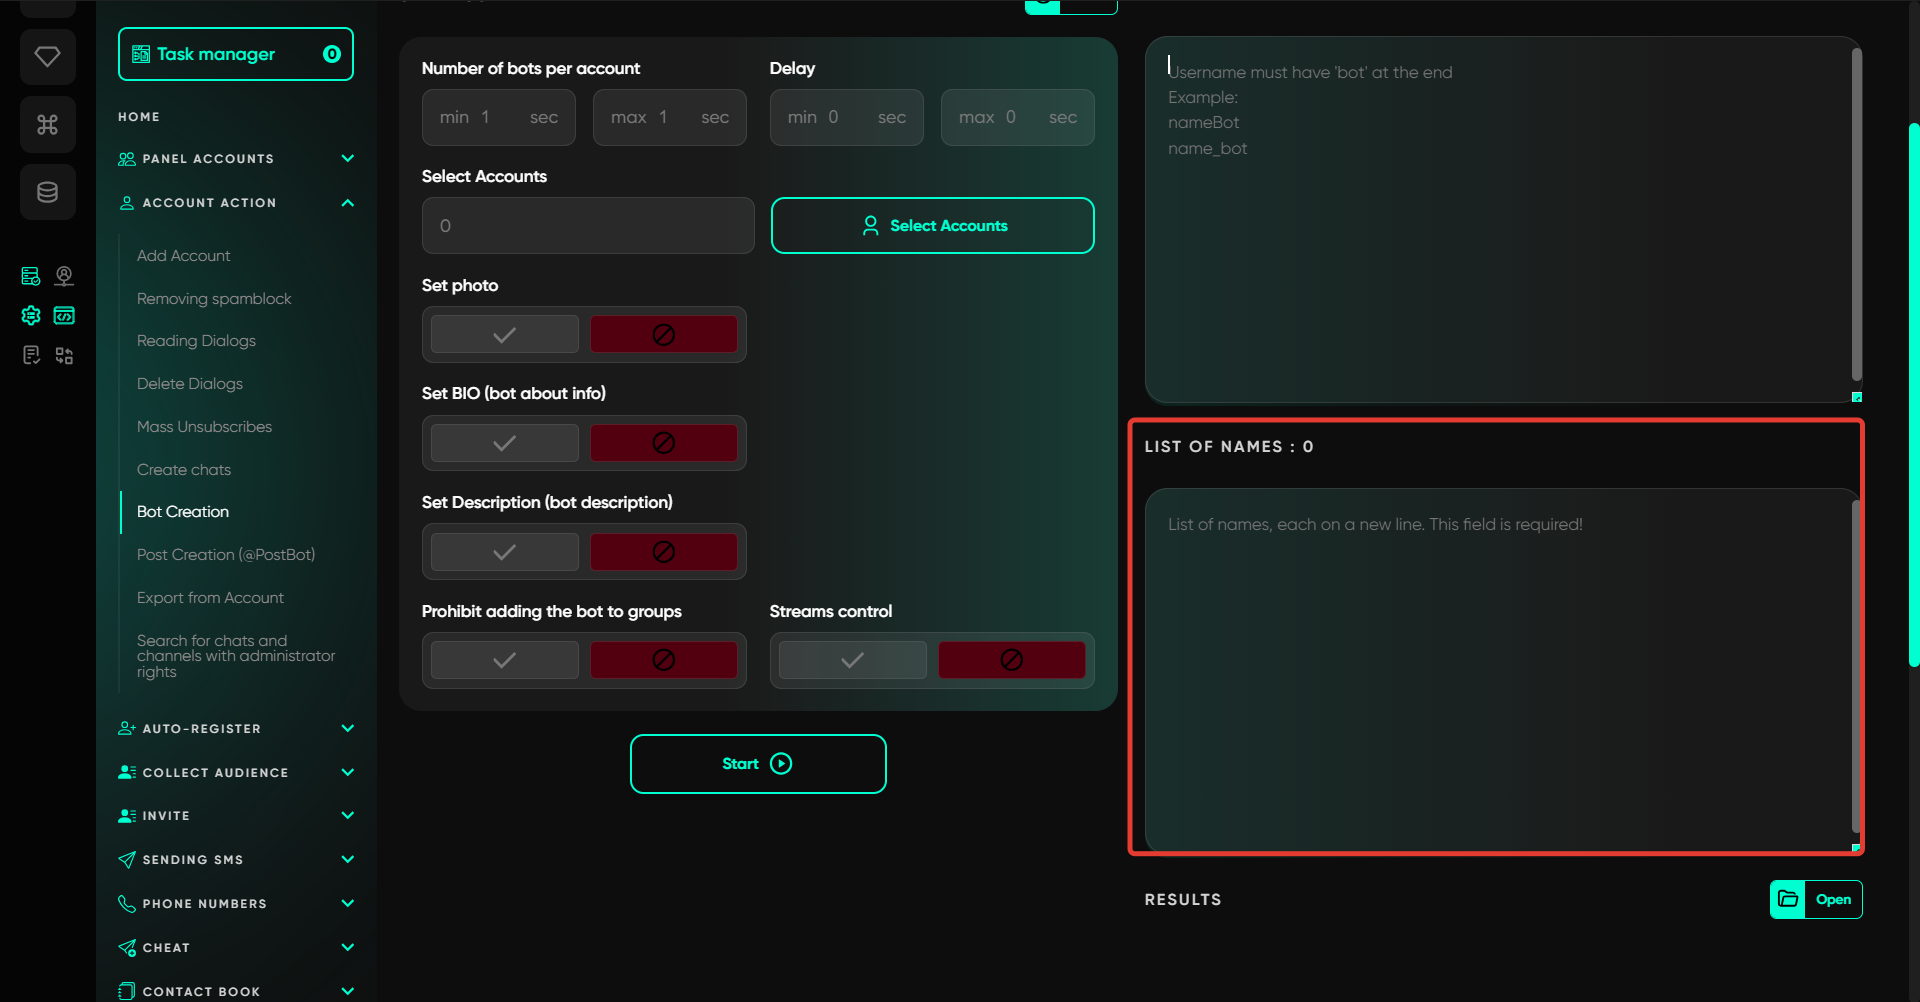This screenshot has width=1920, height=1002.
Task: Enable Set photo with checkmark toggle
Action: tap(505, 335)
